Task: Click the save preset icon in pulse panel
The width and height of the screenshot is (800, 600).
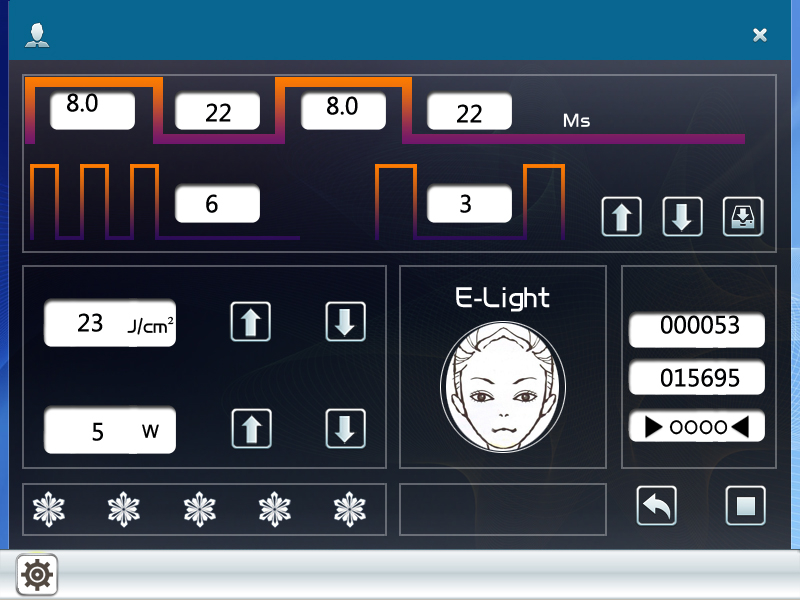Action: (x=743, y=216)
